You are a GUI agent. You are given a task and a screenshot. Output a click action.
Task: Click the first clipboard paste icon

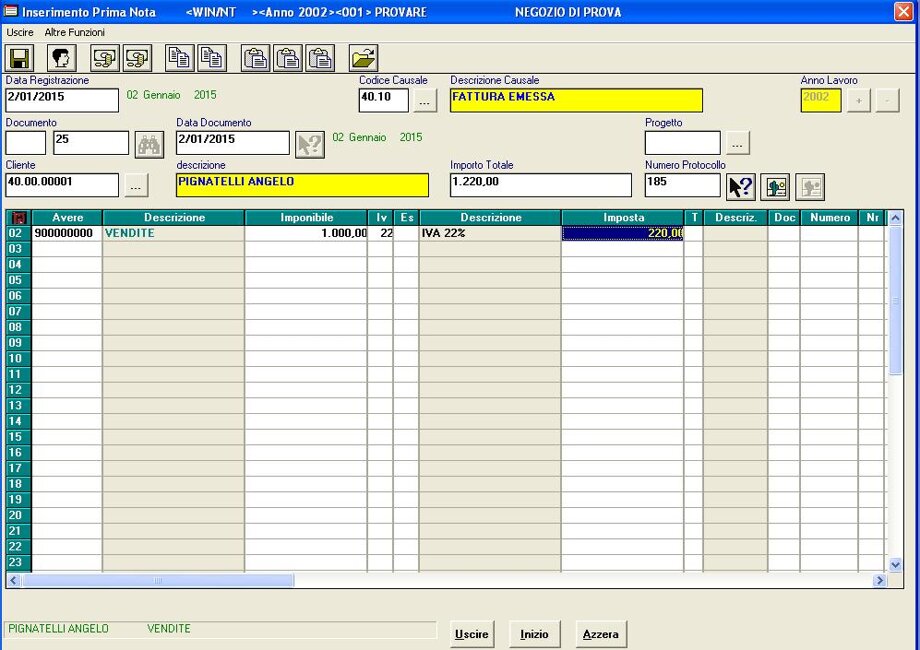(x=256, y=58)
